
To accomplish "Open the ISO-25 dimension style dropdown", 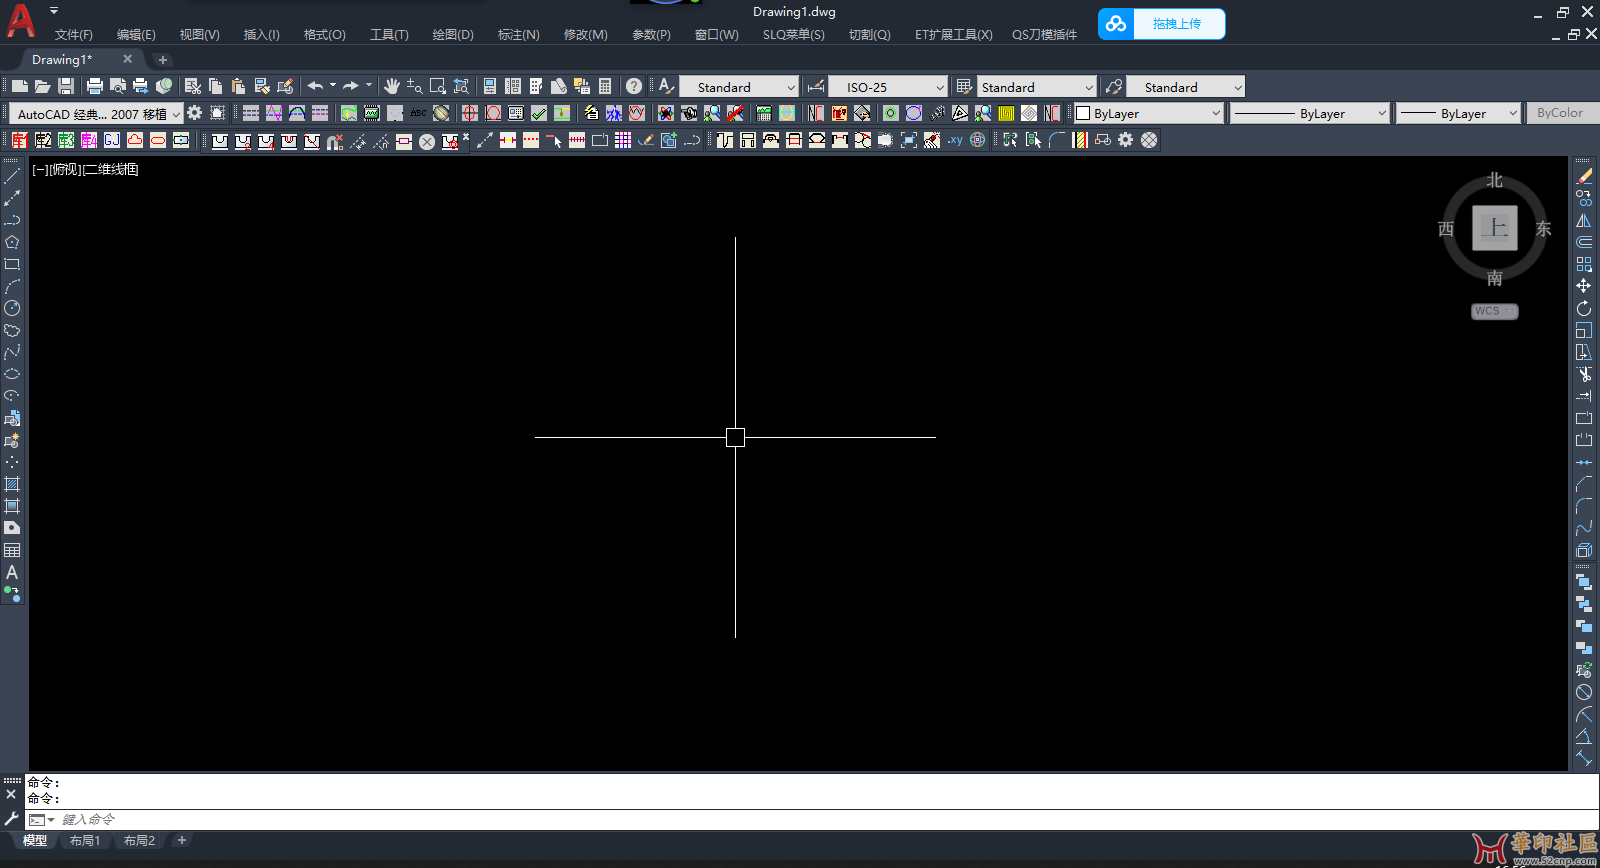I will coord(888,87).
